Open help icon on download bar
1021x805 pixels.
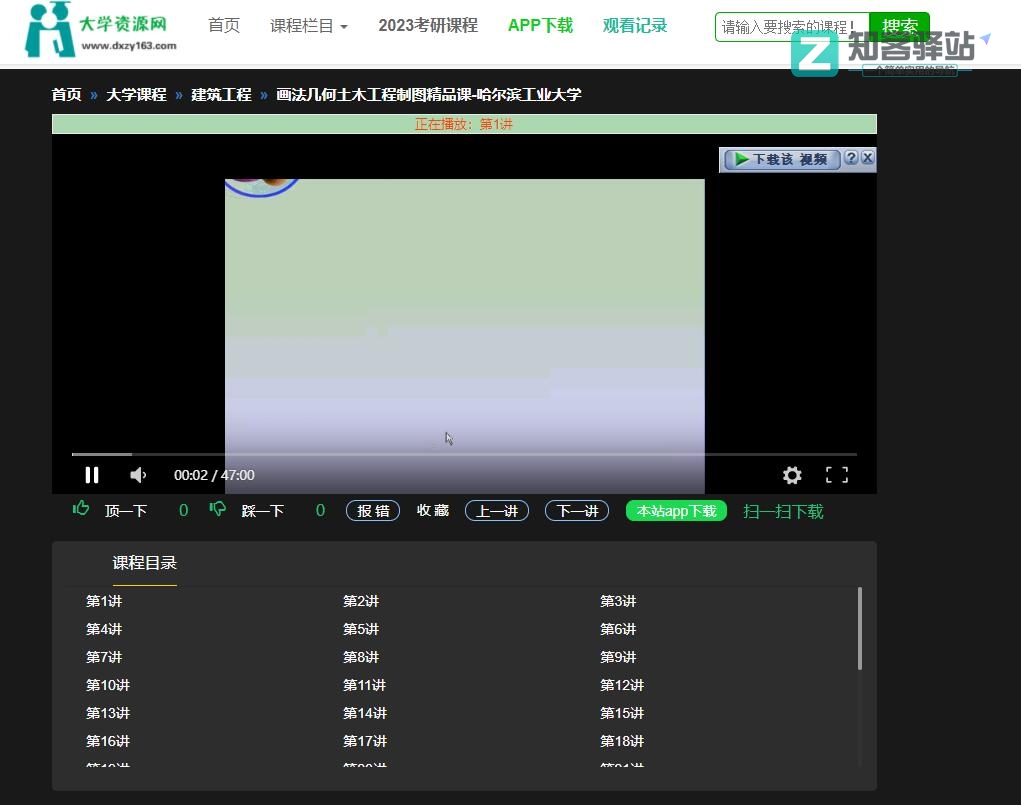[x=851, y=158]
